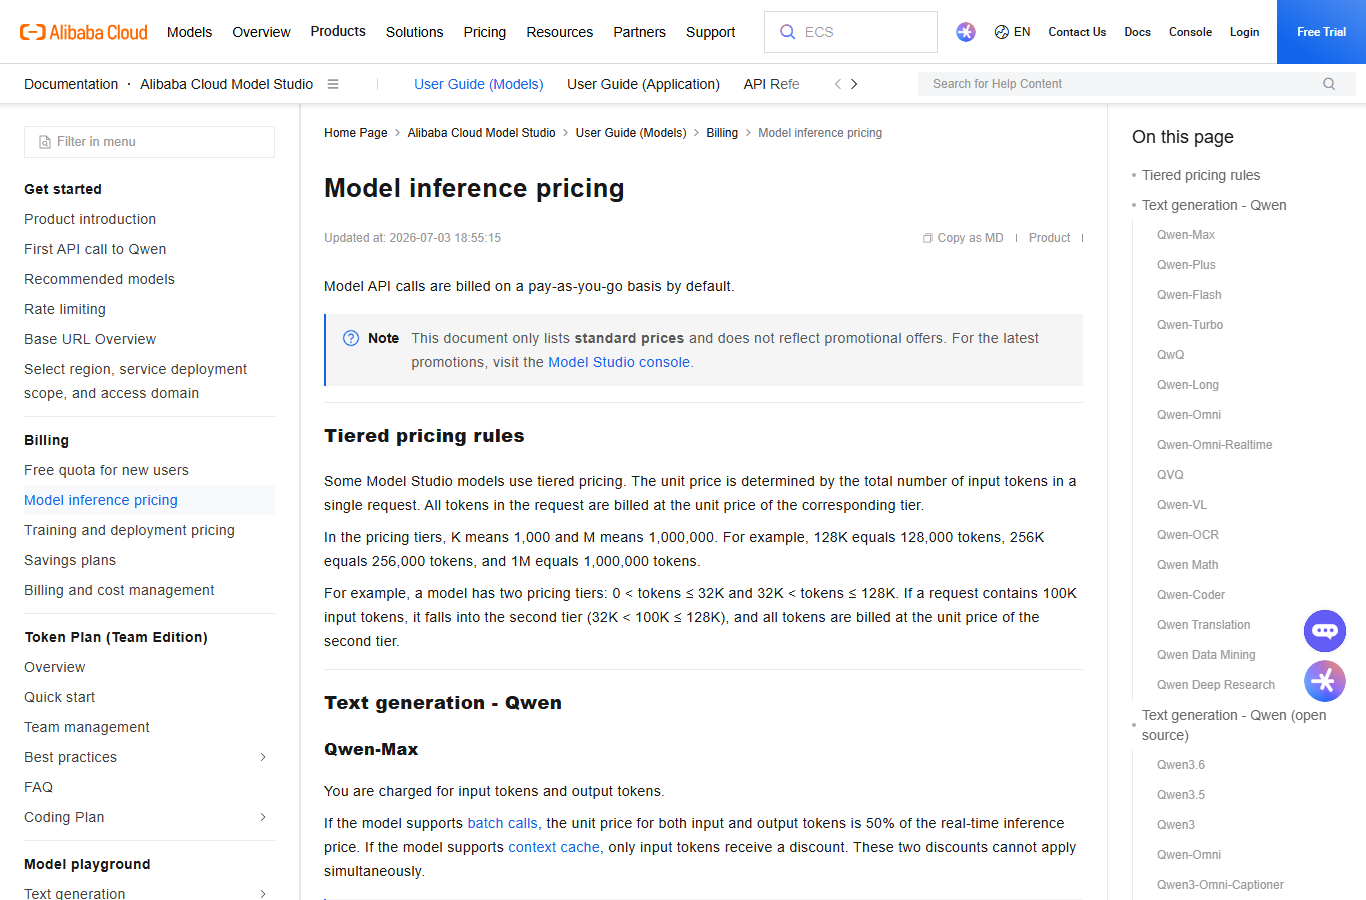Open Billing and cost management

pyautogui.click(x=119, y=590)
